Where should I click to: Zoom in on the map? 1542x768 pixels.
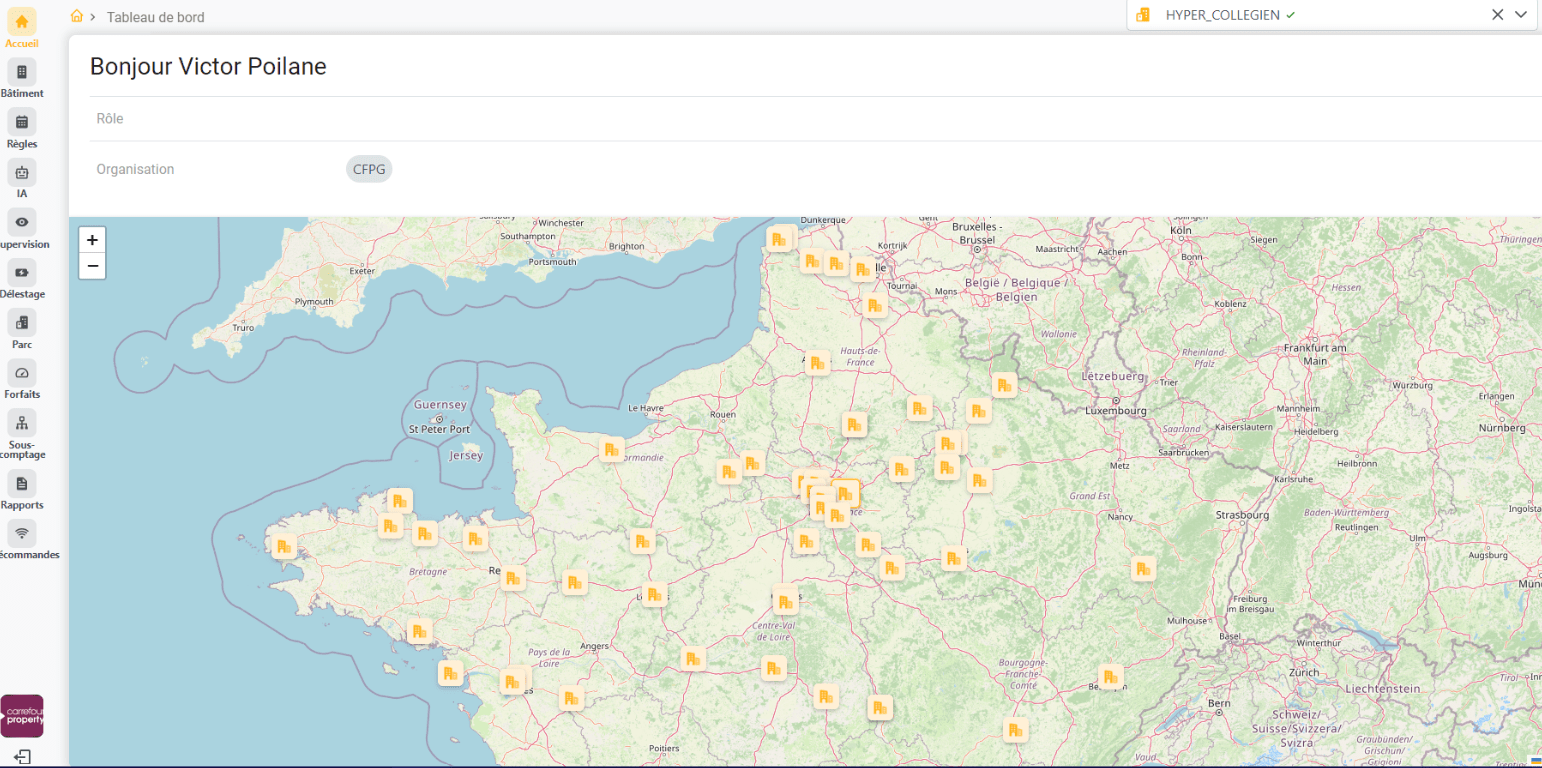[x=92, y=240]
